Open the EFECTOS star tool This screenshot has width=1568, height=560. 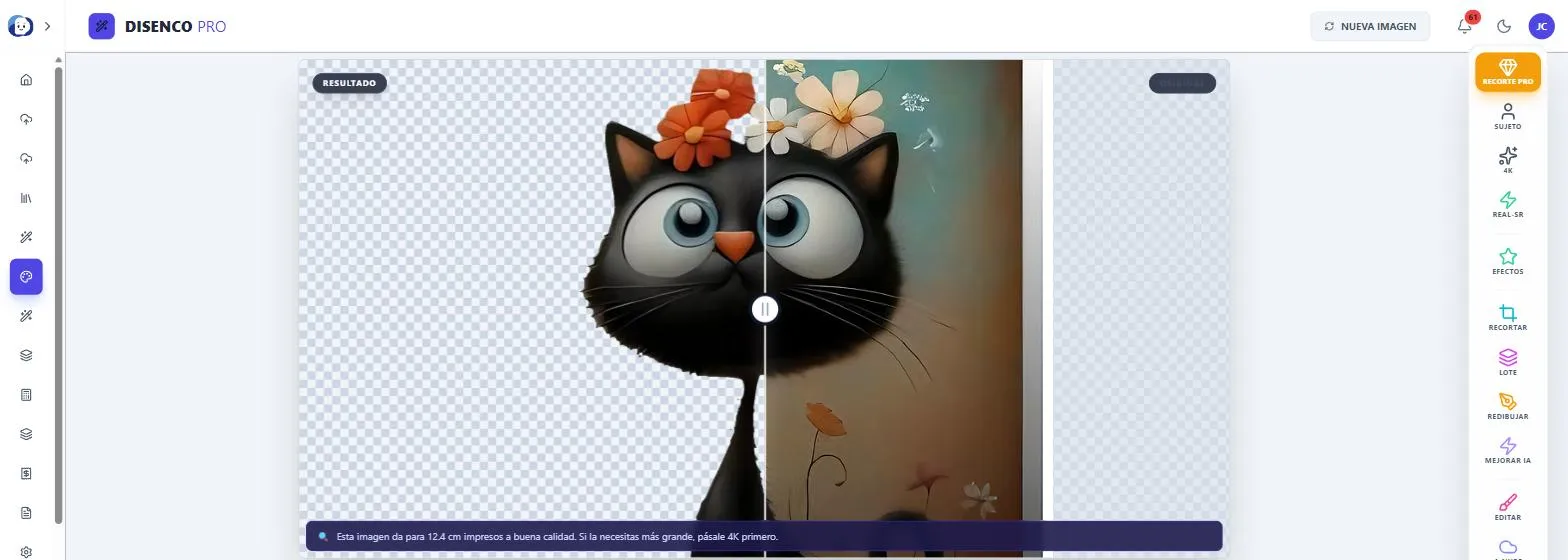pos(1508,262)
